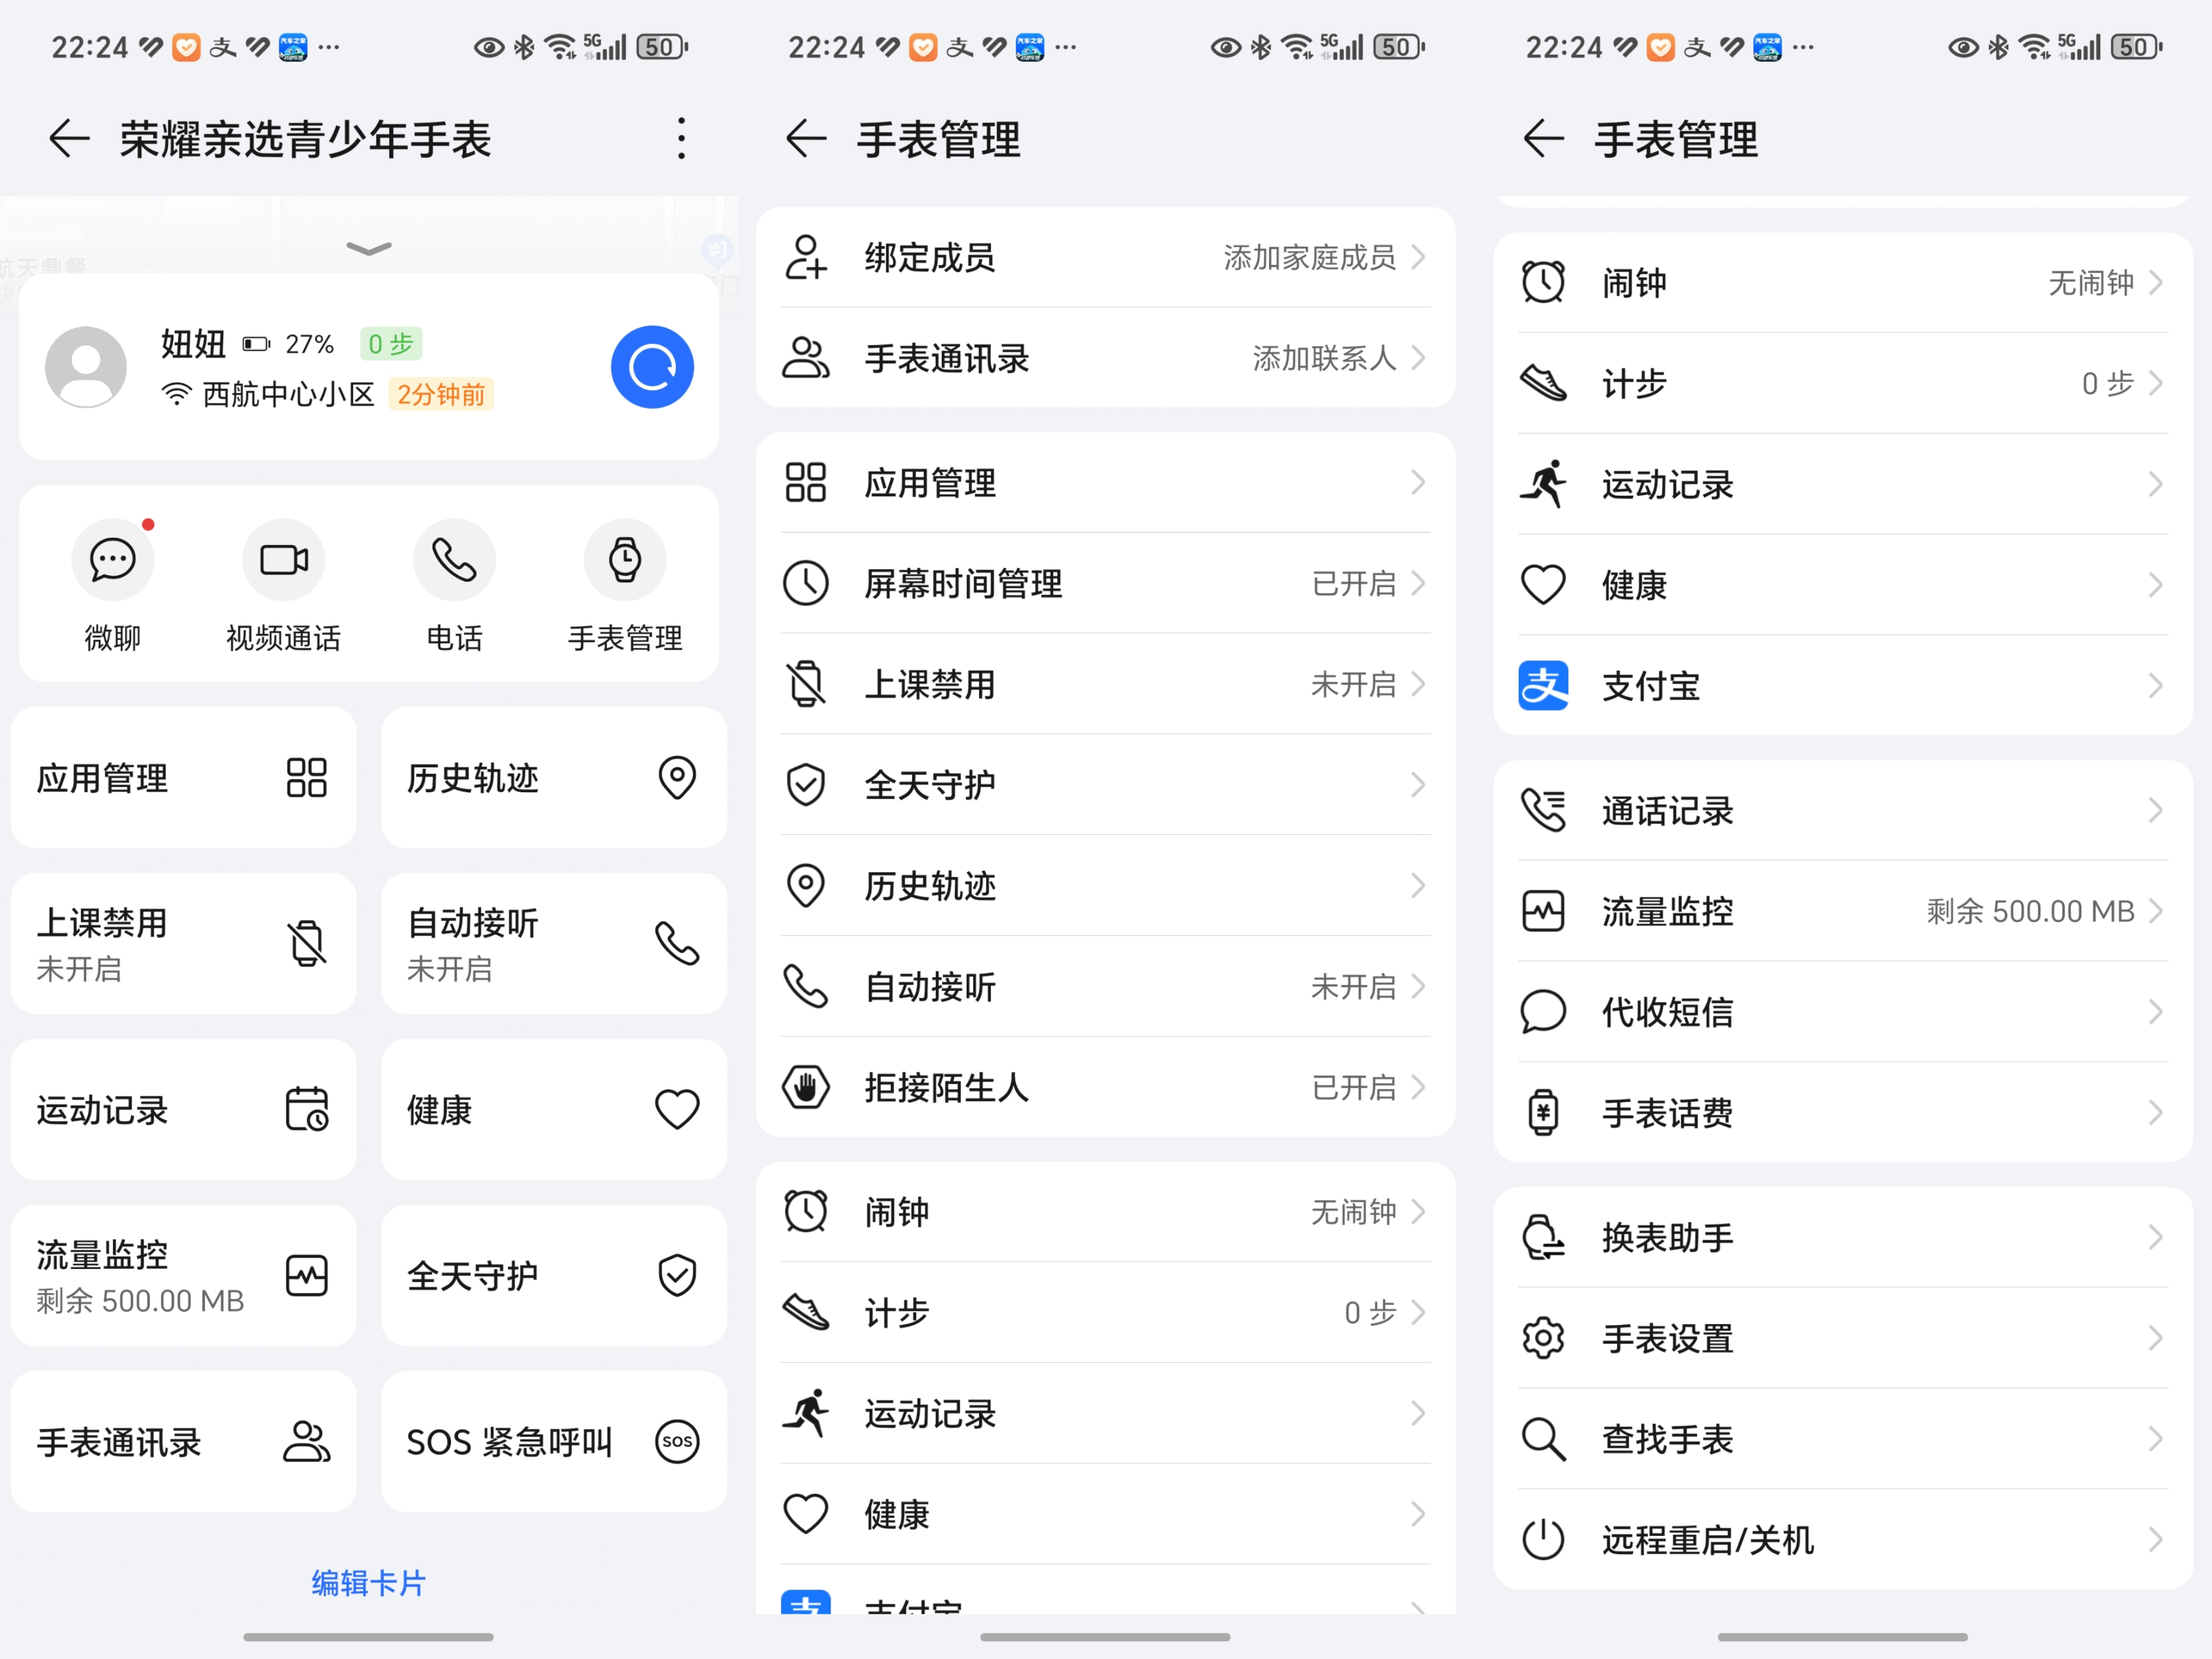Tap 已开启 status in 拒接陌生人 row
2212x1659 pixels.
(1353, 1087)
